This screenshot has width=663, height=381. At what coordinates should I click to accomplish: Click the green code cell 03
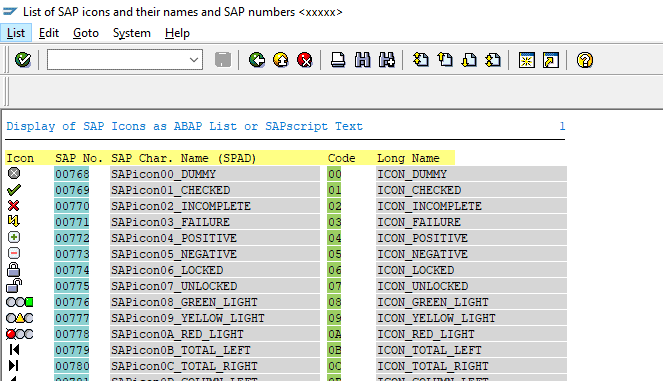[334, 222]
